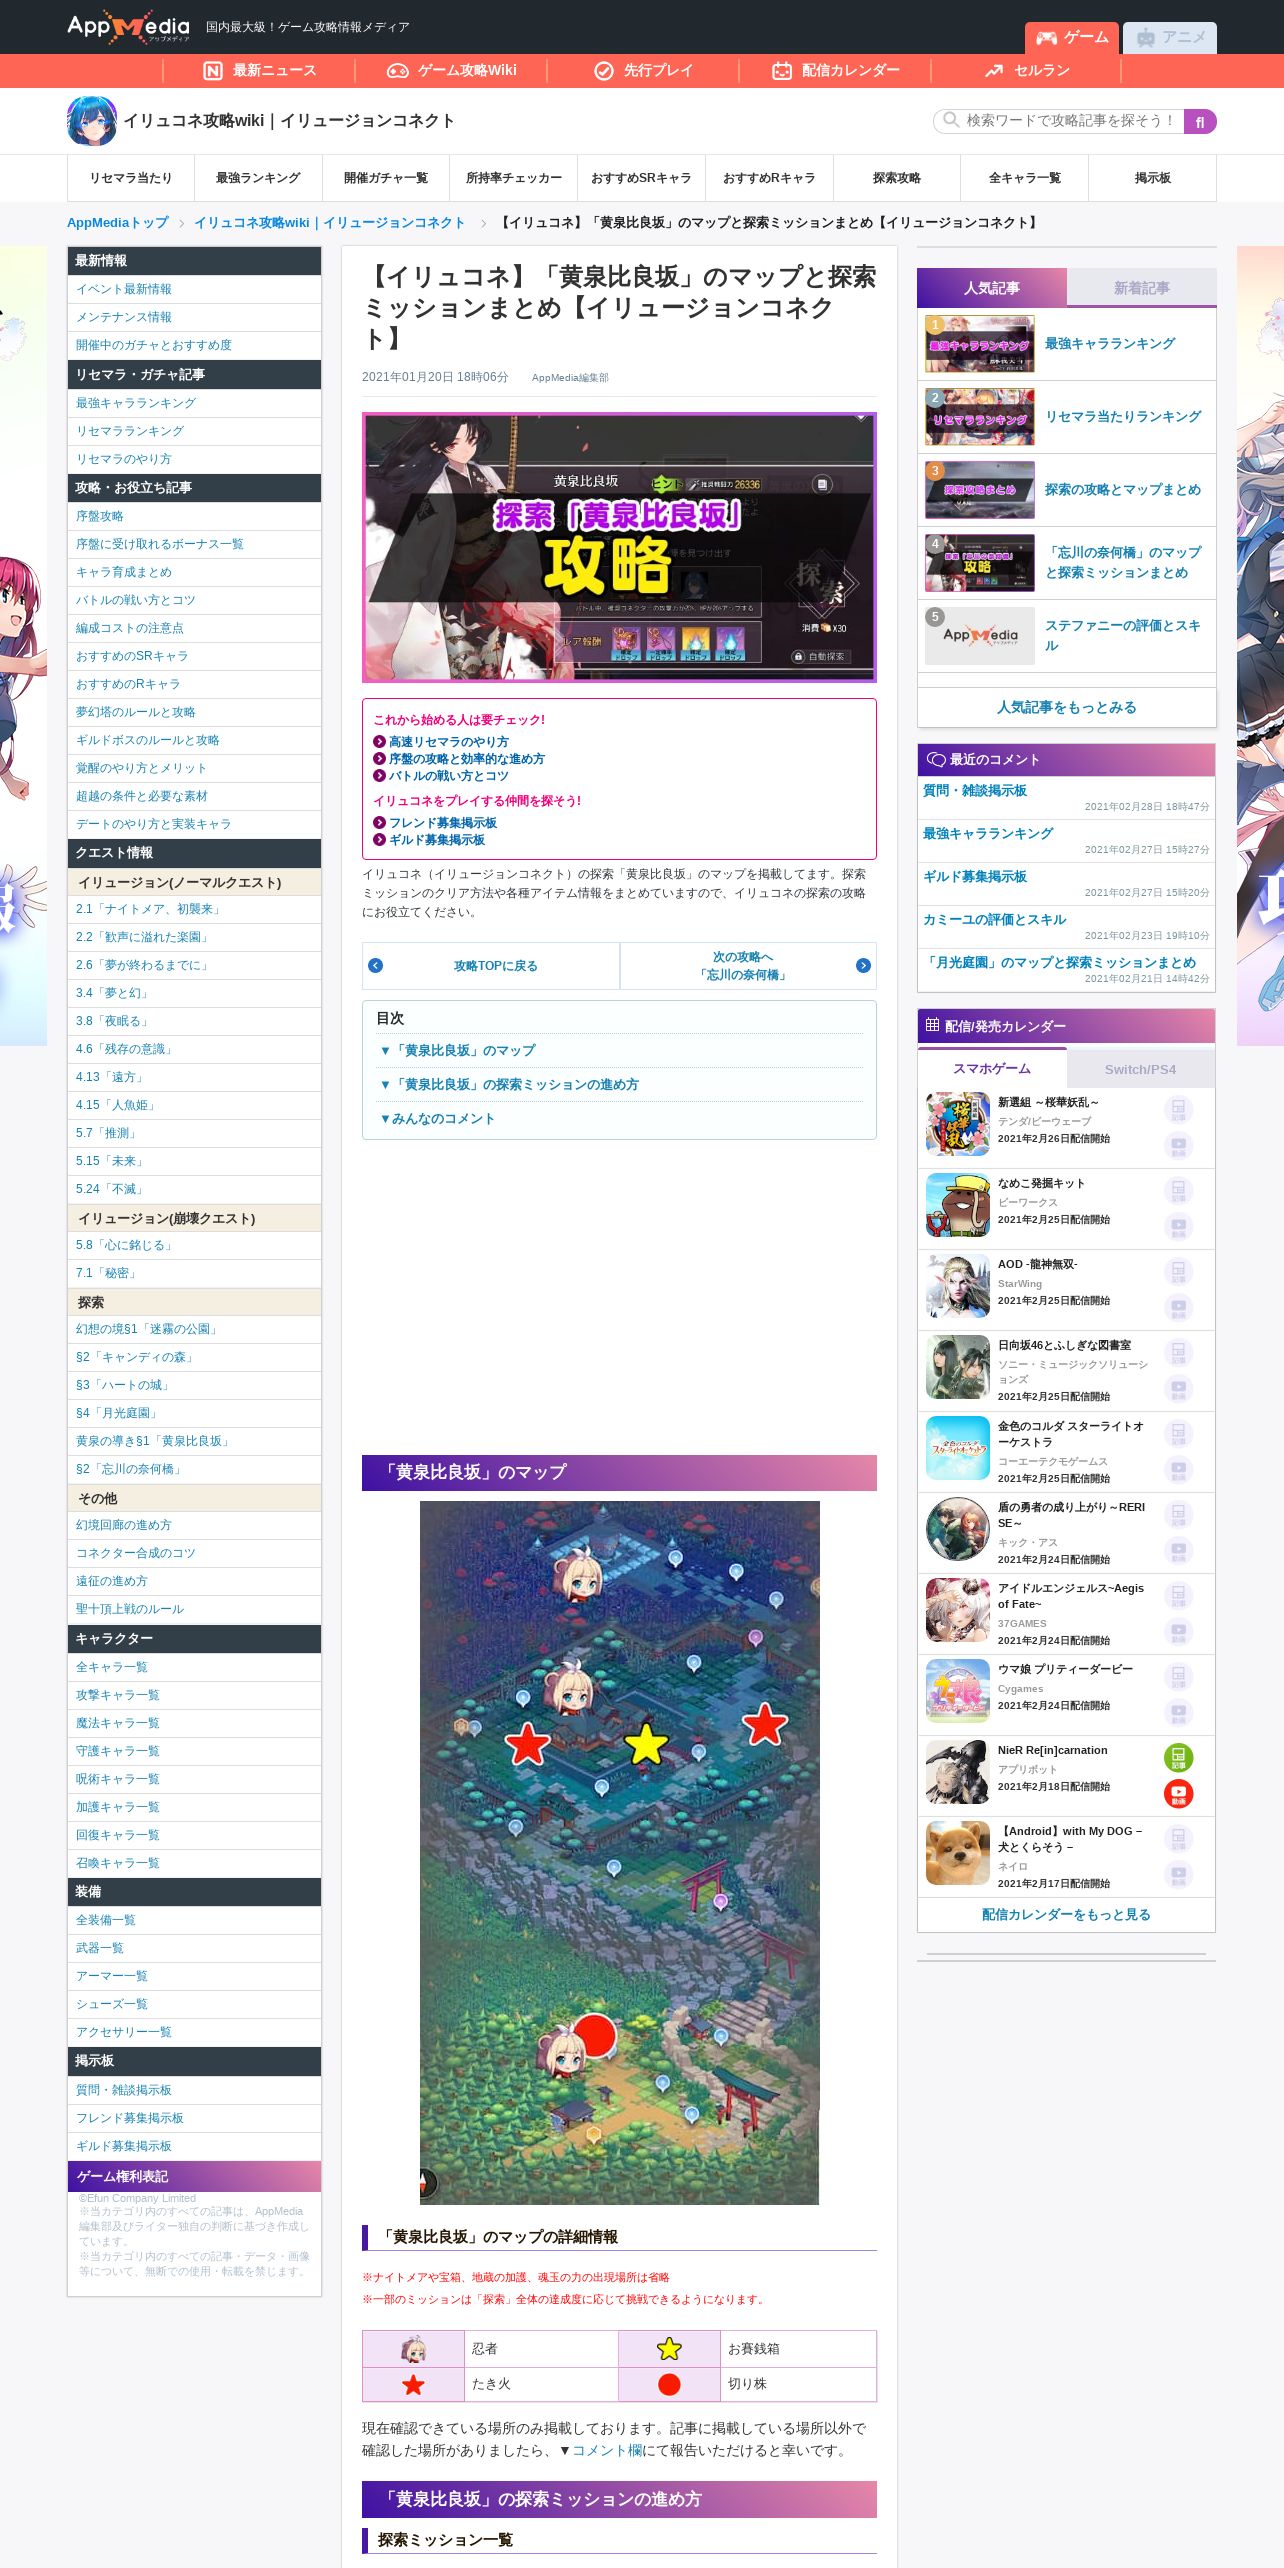This screenshot has height=2568, width=1284.
Task: Open リセマラ当たり wiki tab
Action: point(131,178)
